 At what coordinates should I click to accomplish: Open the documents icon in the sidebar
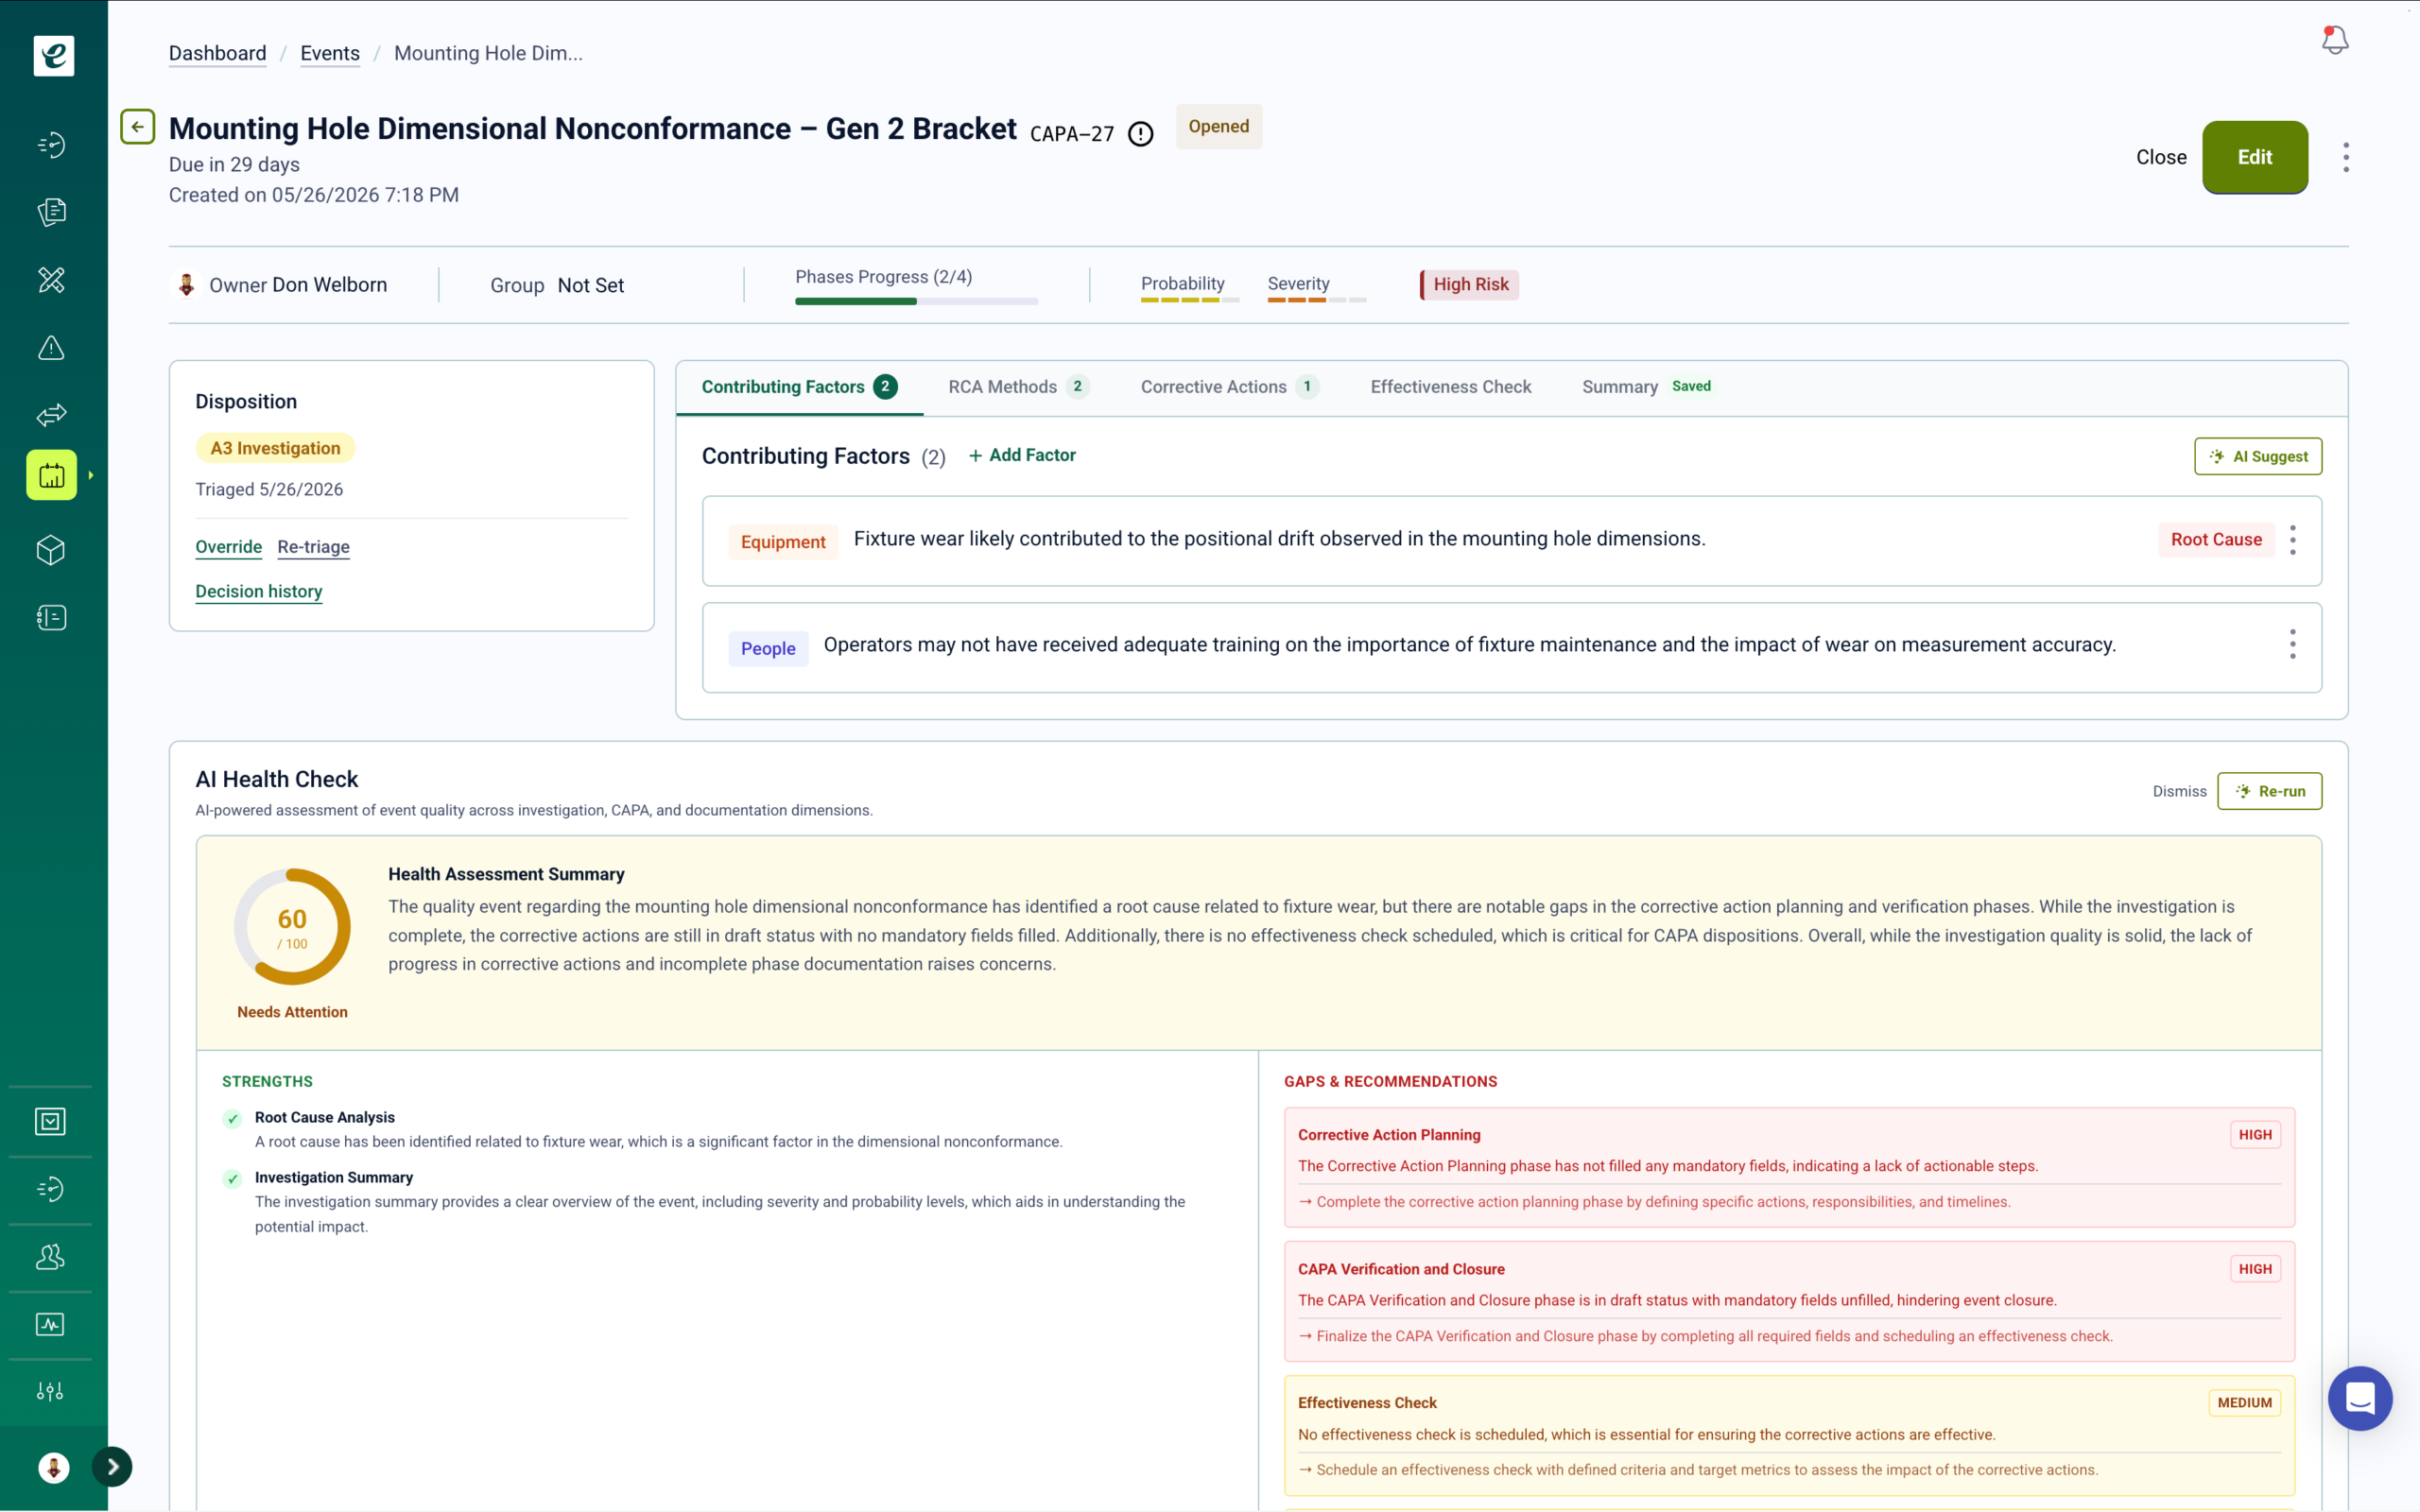(51, 212)
